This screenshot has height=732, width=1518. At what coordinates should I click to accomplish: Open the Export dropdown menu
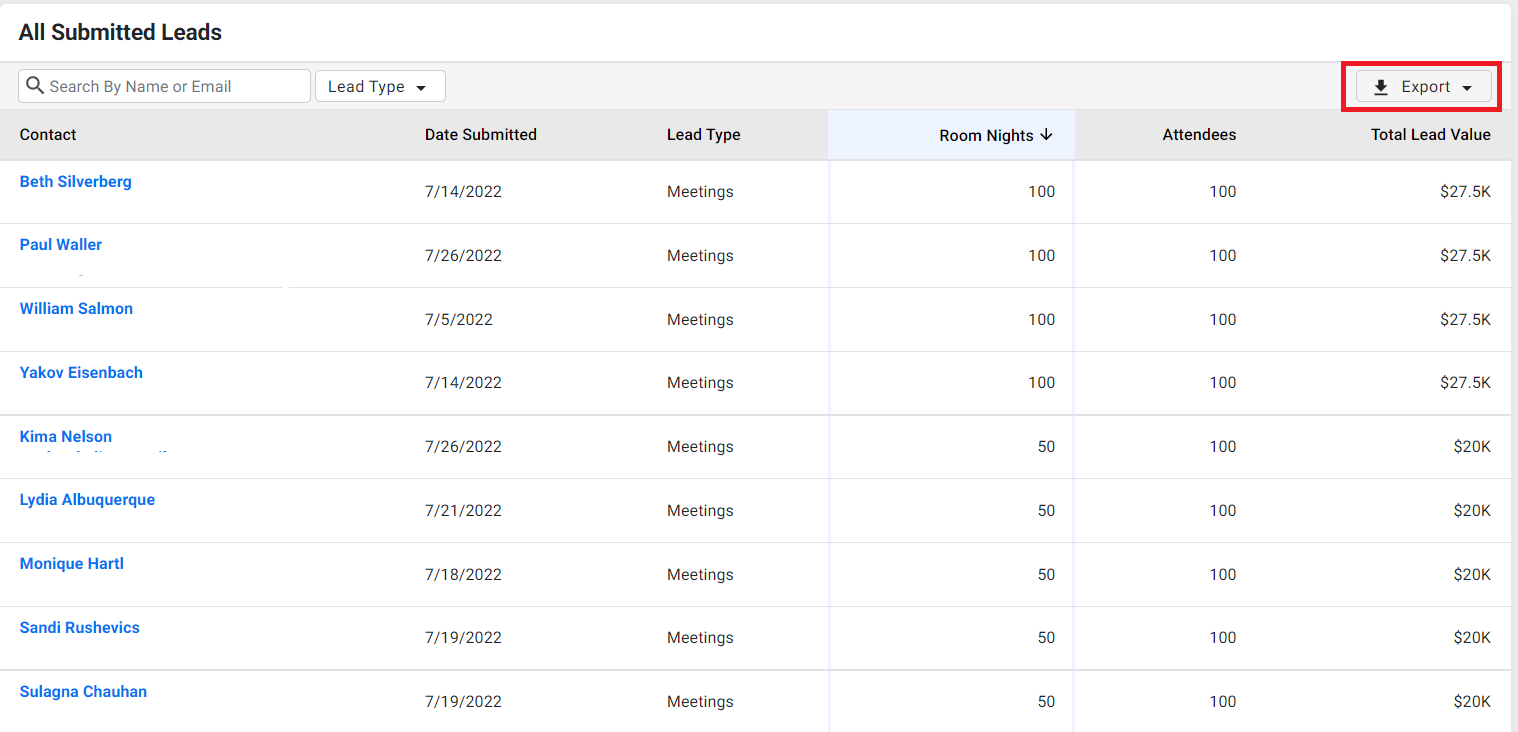tap(1424, 87)
